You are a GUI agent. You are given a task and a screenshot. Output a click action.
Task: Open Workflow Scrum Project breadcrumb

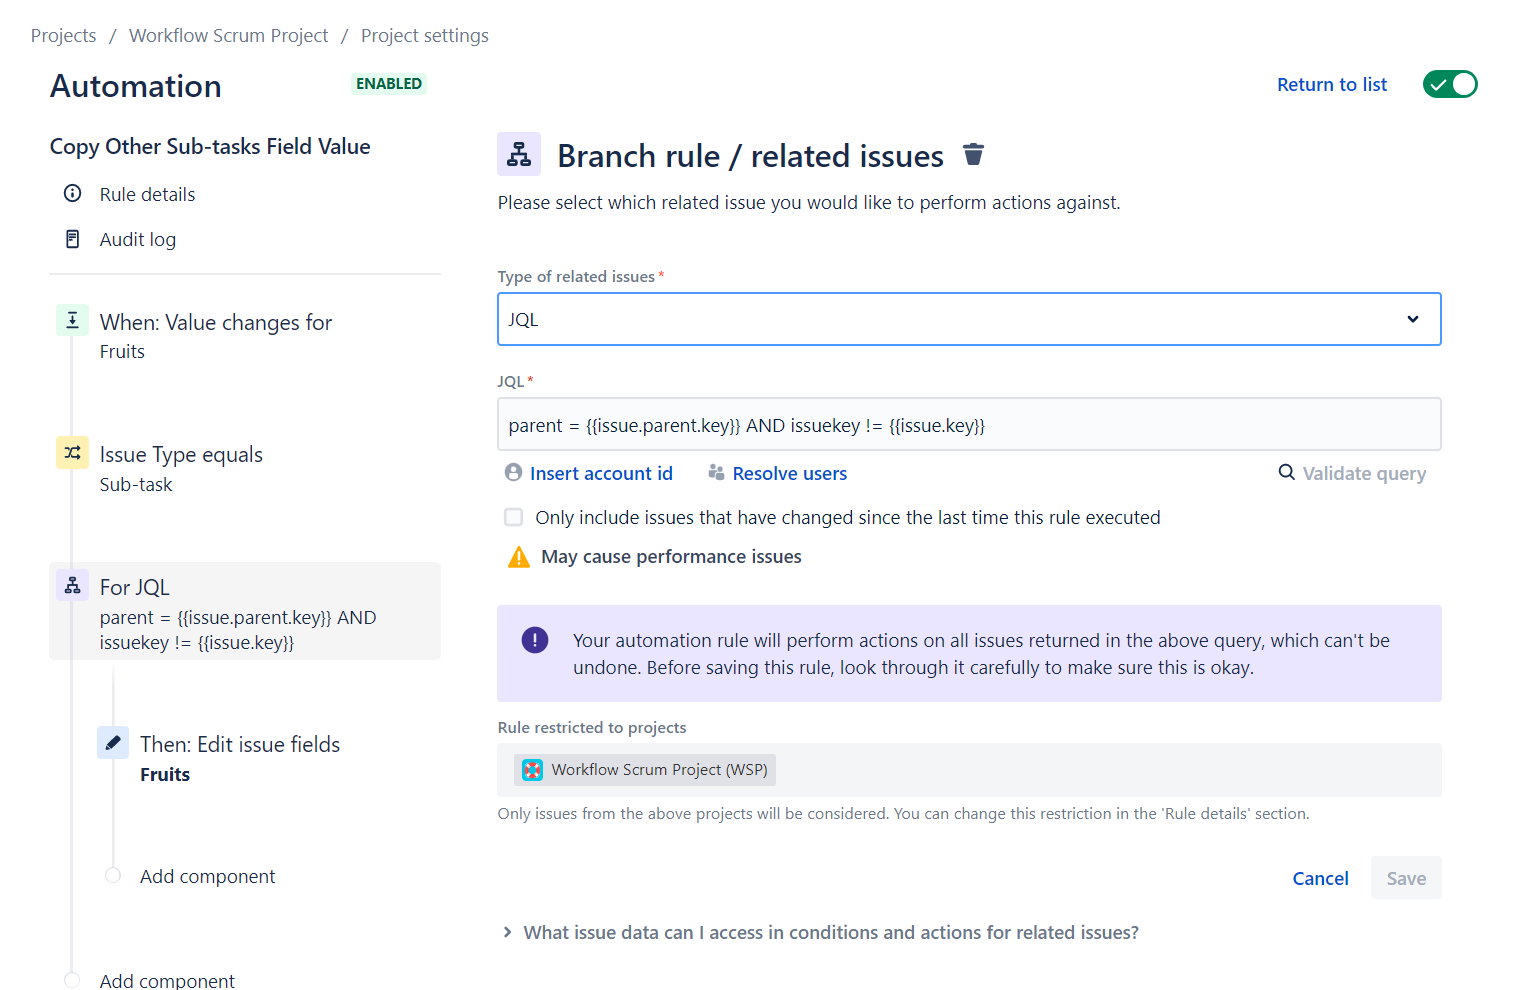(228, 34)
